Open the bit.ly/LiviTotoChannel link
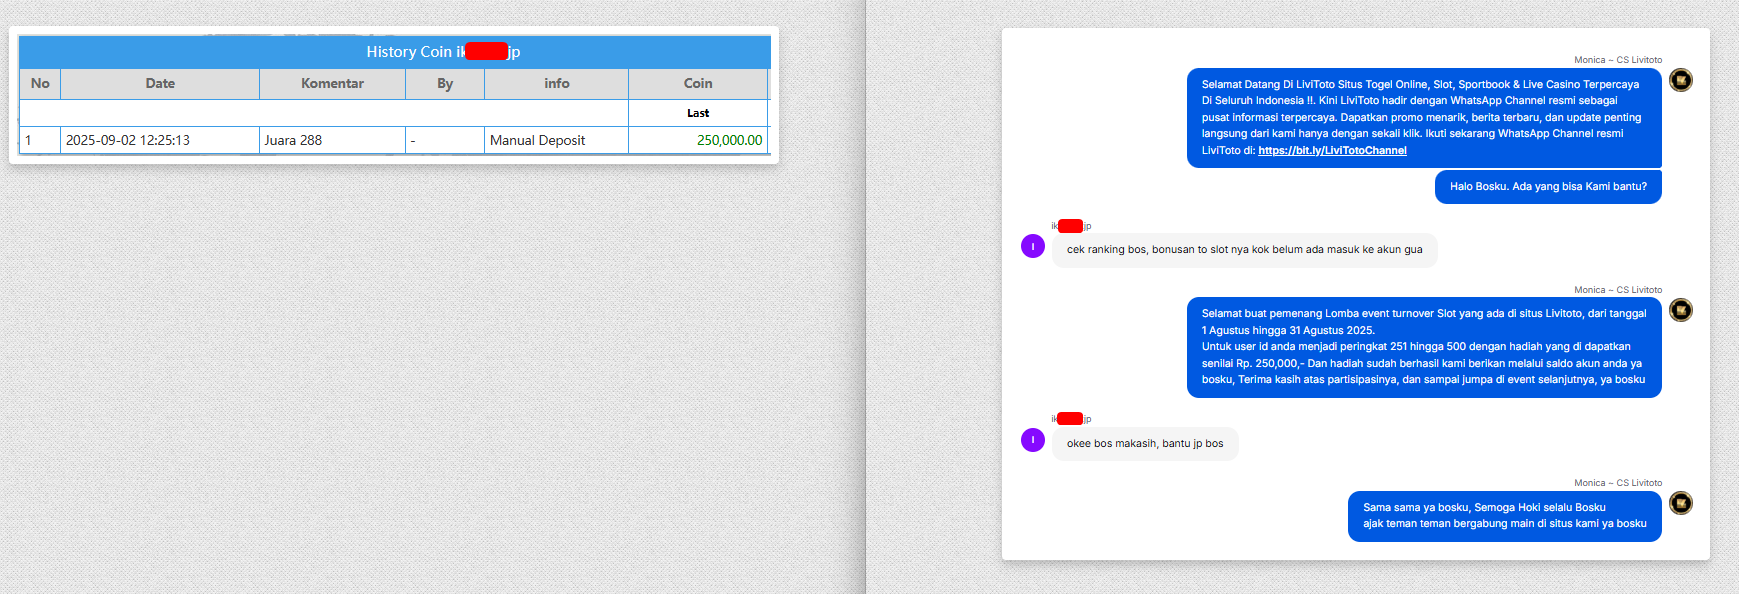 point(1332,150)
